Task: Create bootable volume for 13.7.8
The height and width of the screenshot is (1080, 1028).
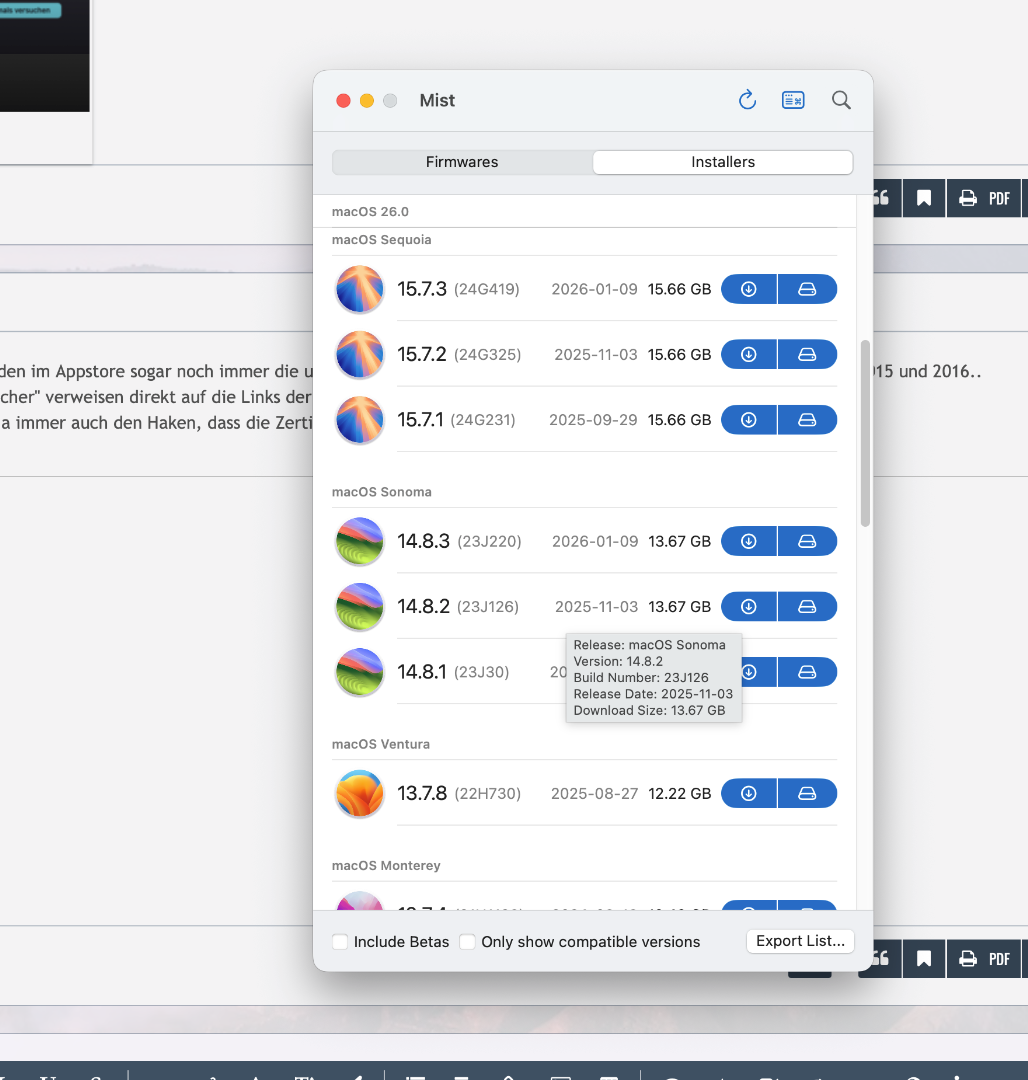Action: point(807,793)
